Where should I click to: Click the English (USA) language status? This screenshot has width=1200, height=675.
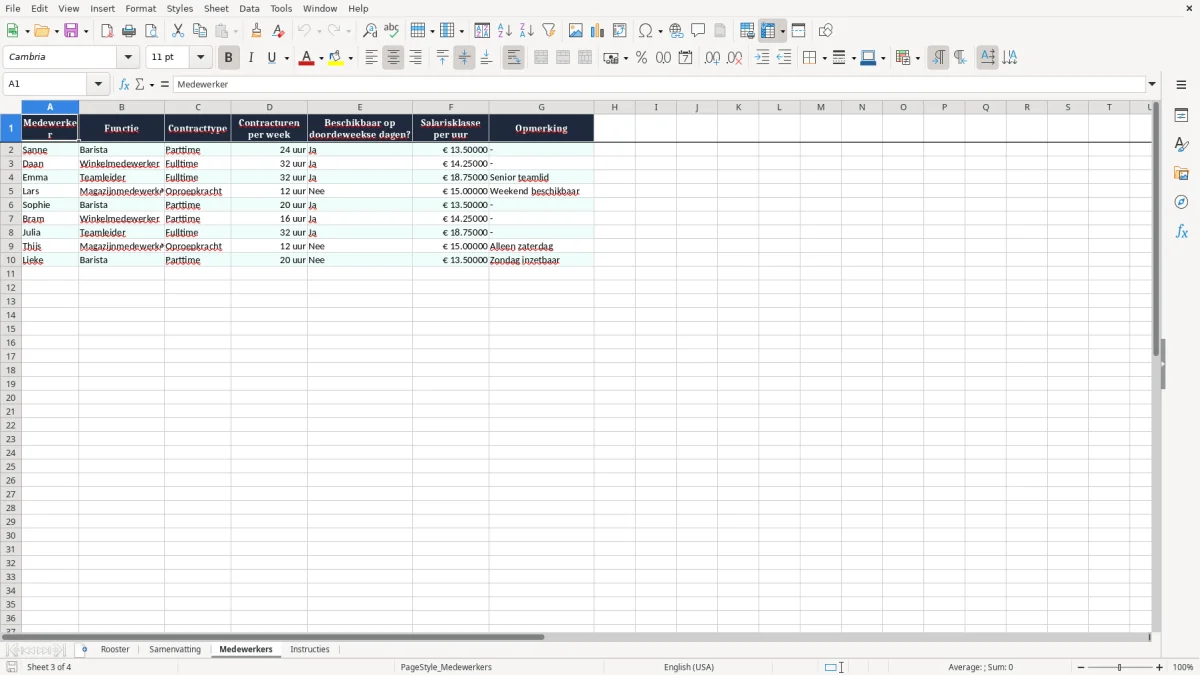pyautogui.click(x=689, y=667)
